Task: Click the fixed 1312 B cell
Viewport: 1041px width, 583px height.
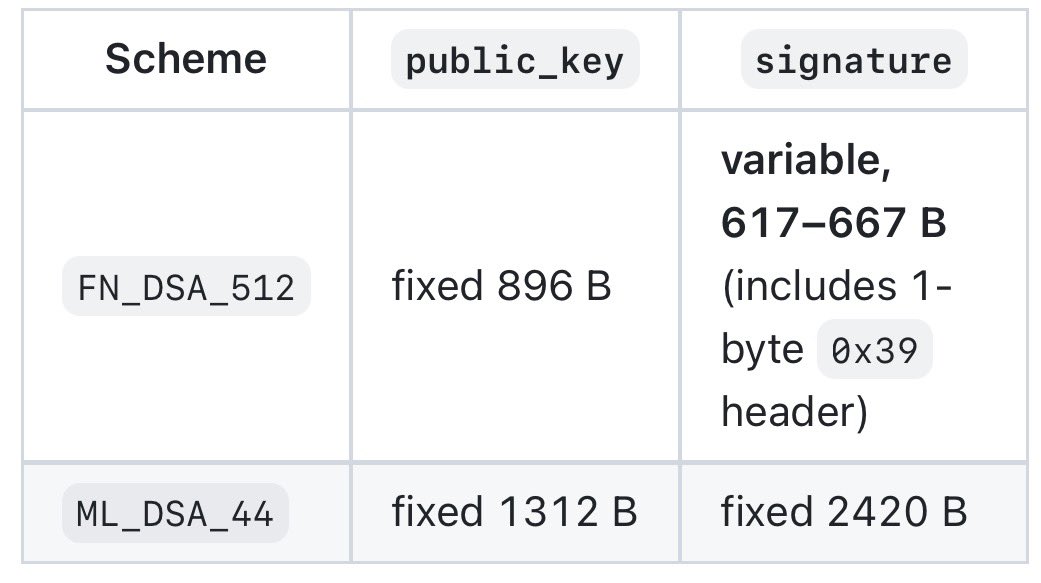Action: click(515, 512)
